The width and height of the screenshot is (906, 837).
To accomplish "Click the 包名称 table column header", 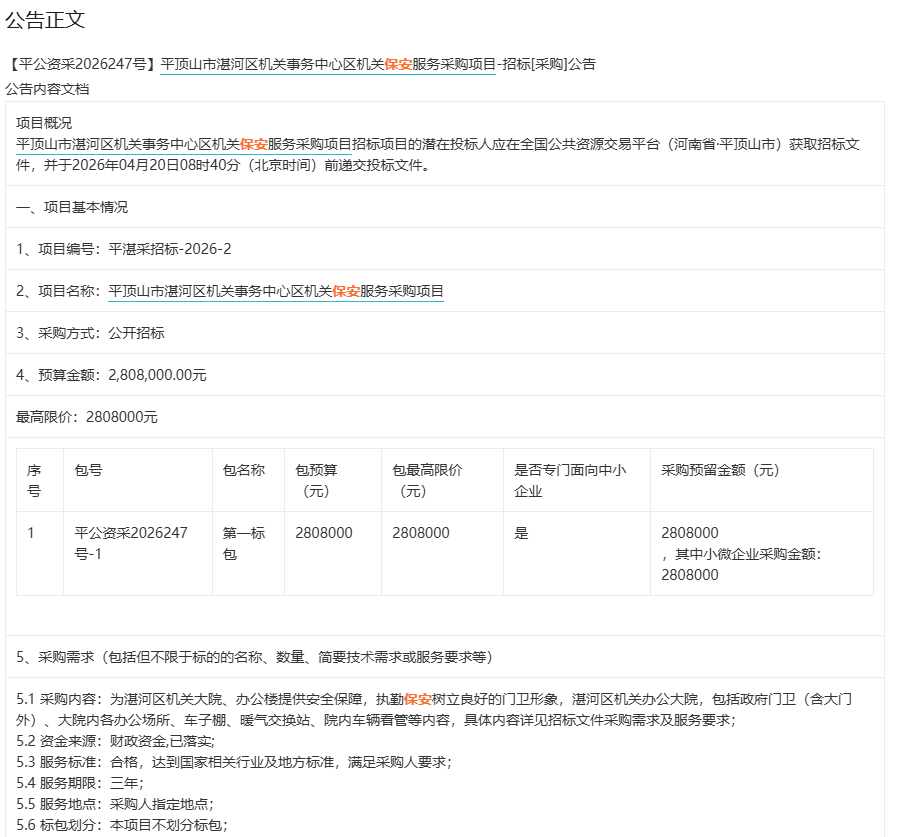I will 243,470.
